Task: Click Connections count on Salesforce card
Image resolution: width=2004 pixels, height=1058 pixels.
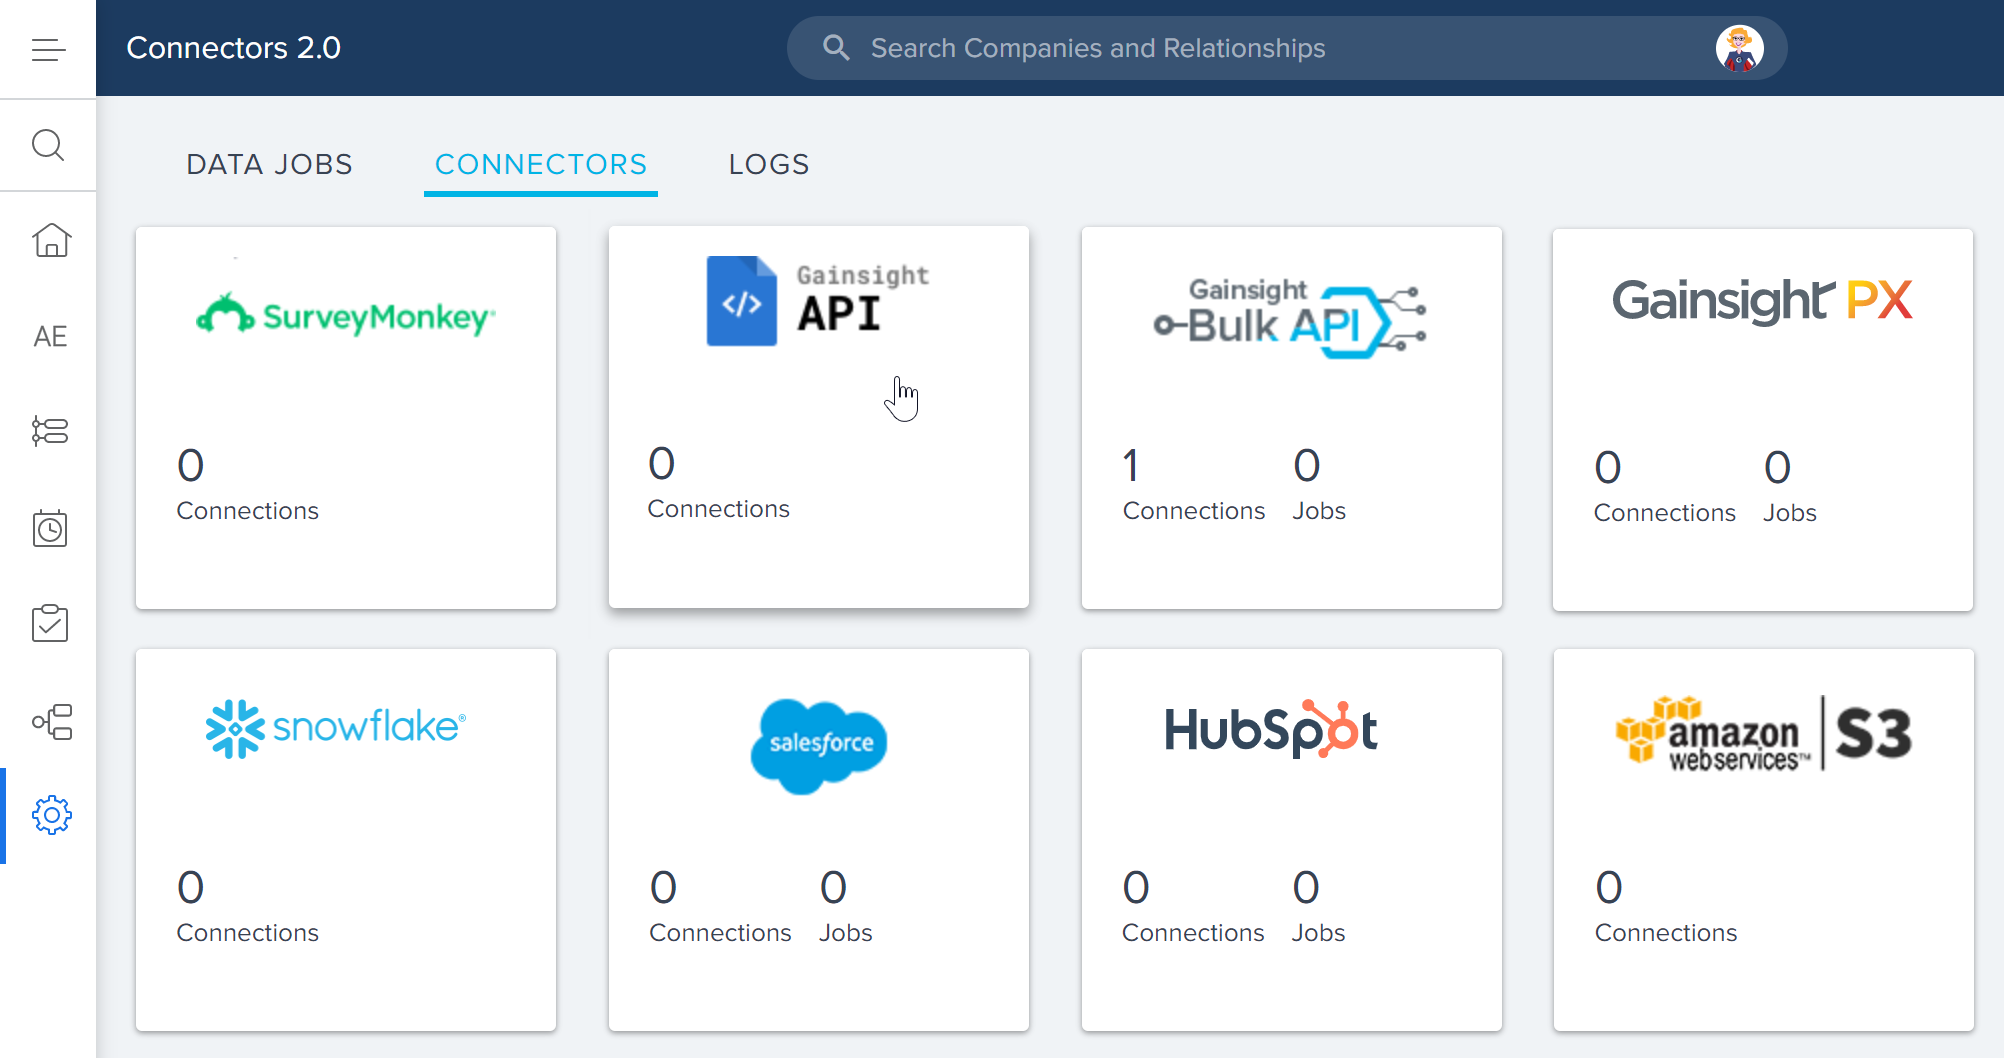Action: point(720,907)
